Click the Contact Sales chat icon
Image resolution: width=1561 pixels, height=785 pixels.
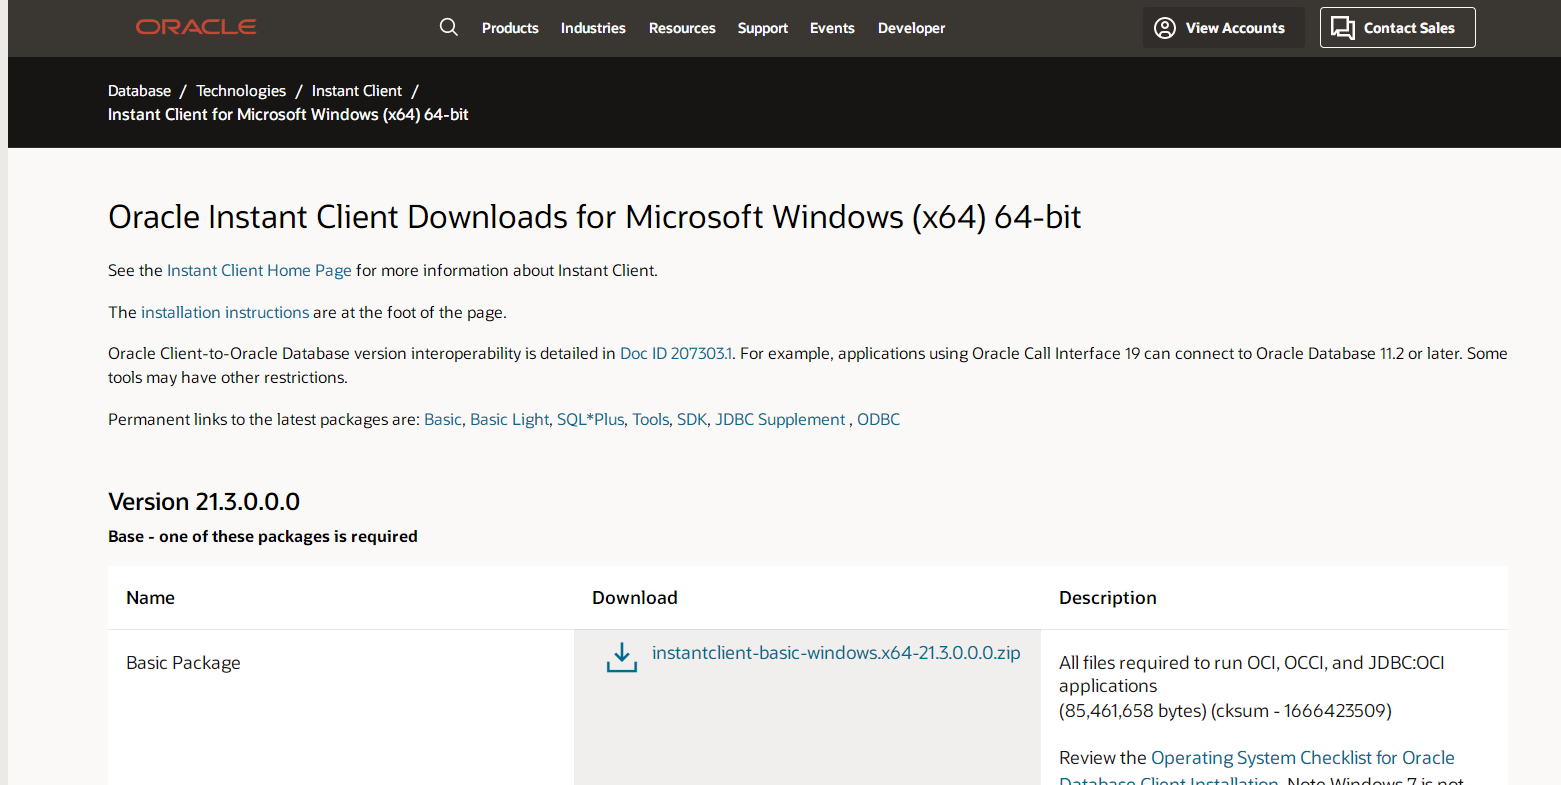pyautogui.click(x=1343, y=28)
